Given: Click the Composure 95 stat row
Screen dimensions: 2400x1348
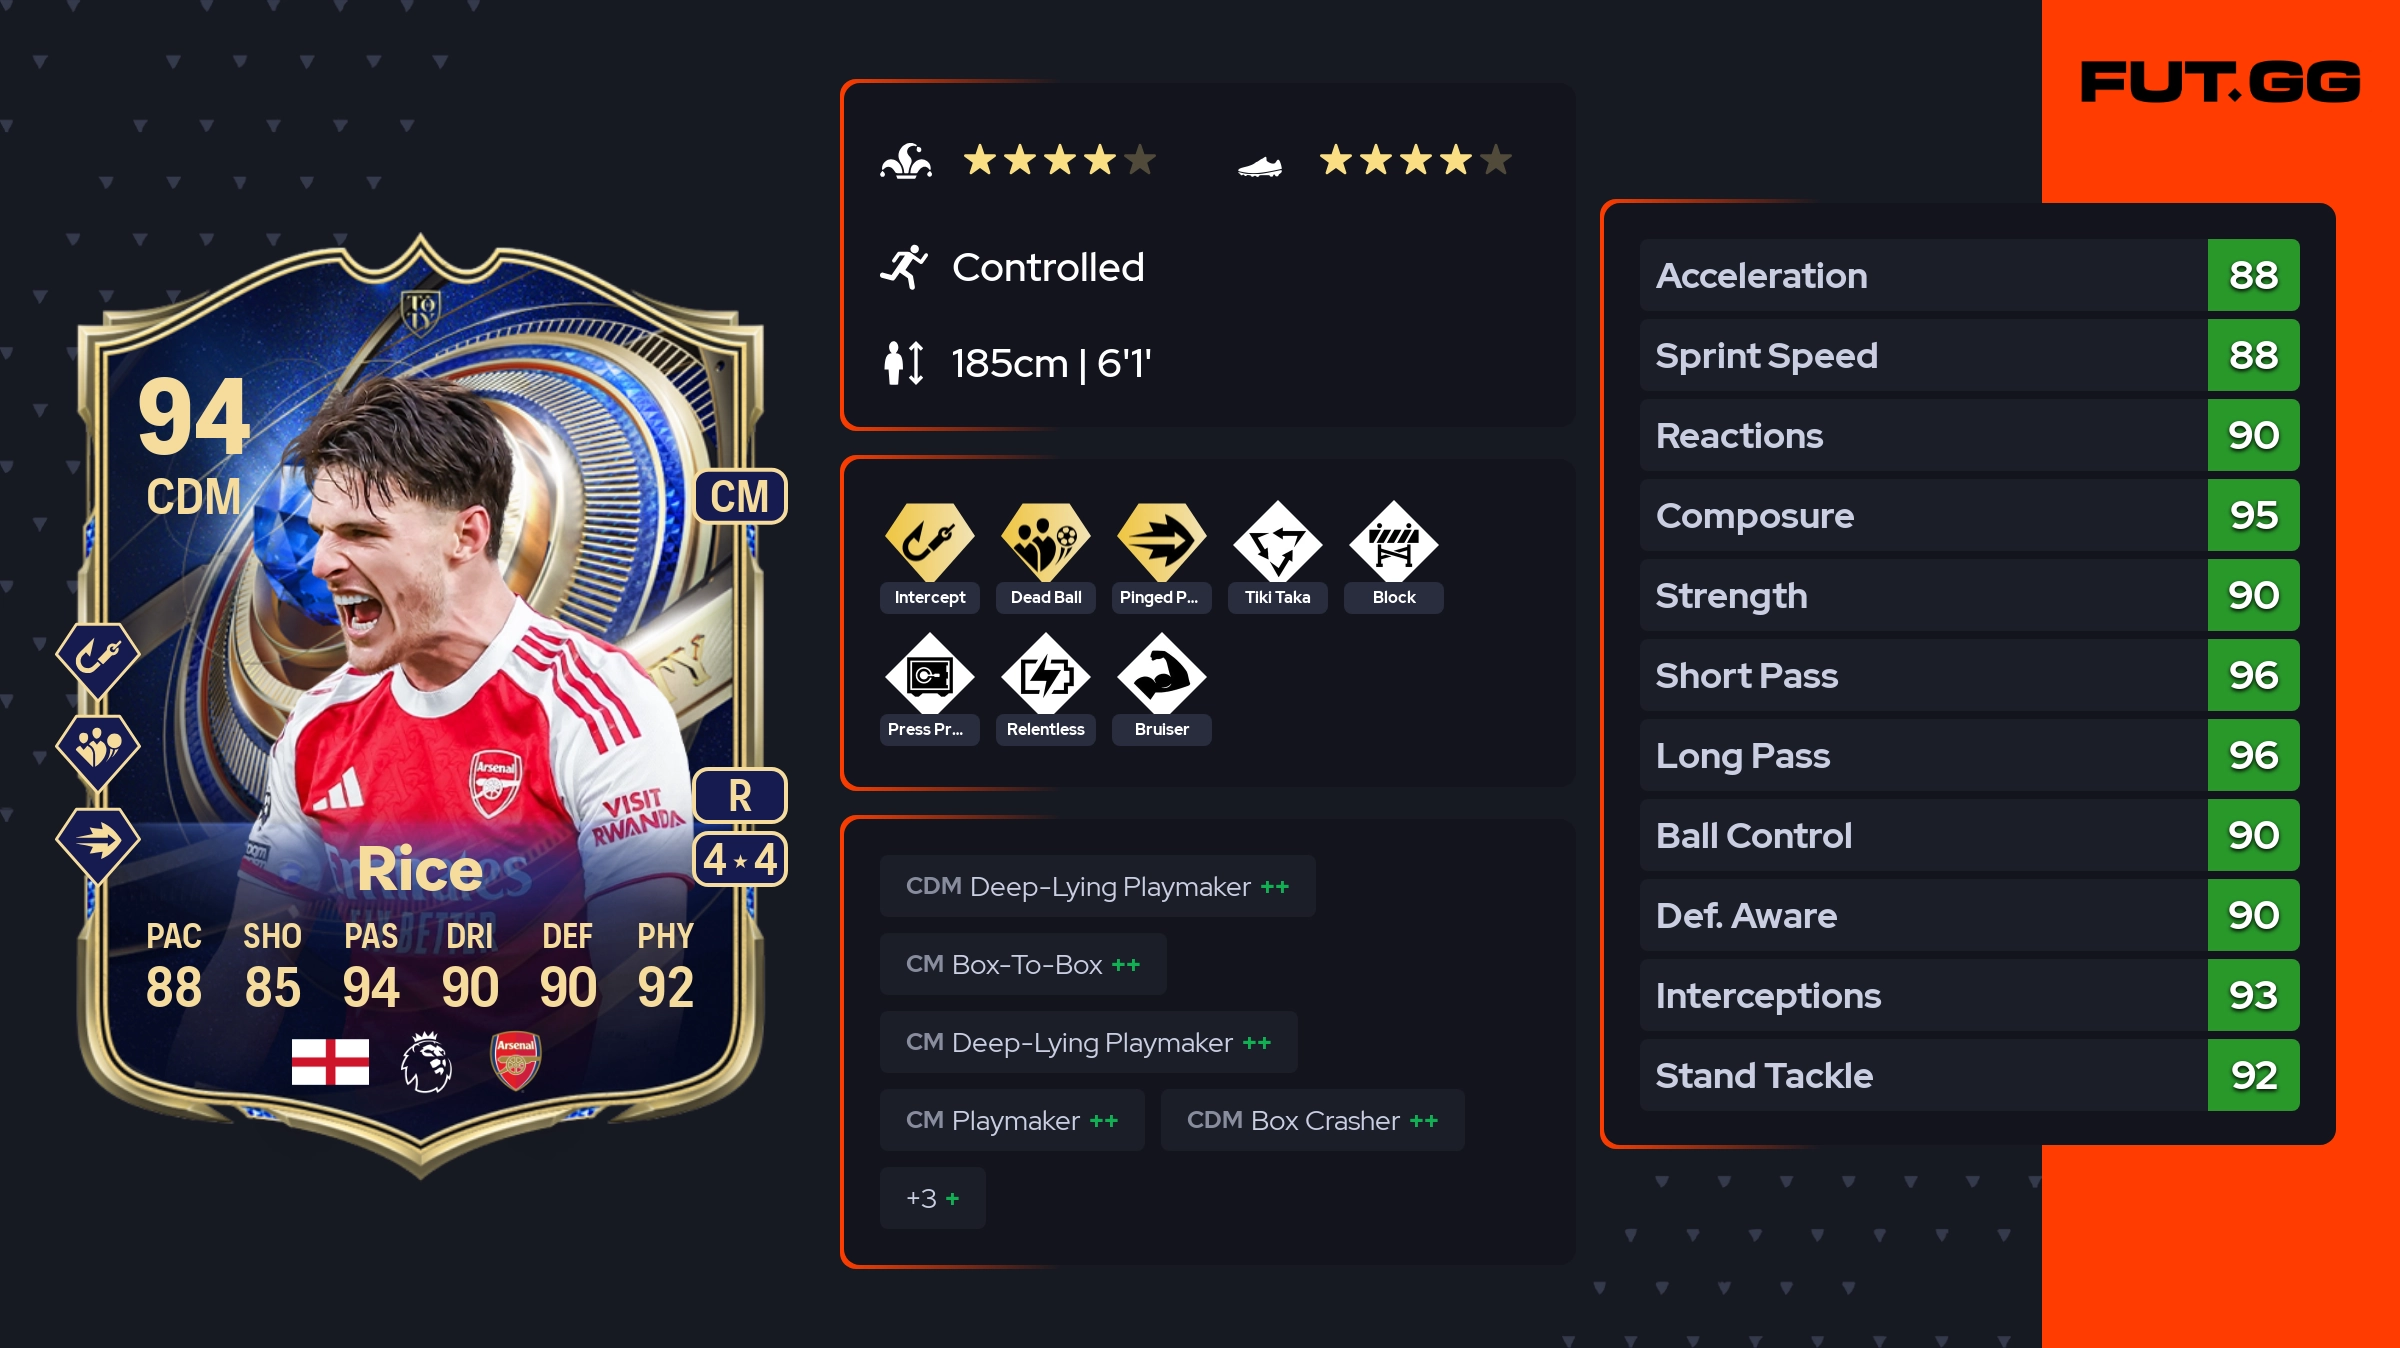Looking at the screenshot, I should (1969, 515).
